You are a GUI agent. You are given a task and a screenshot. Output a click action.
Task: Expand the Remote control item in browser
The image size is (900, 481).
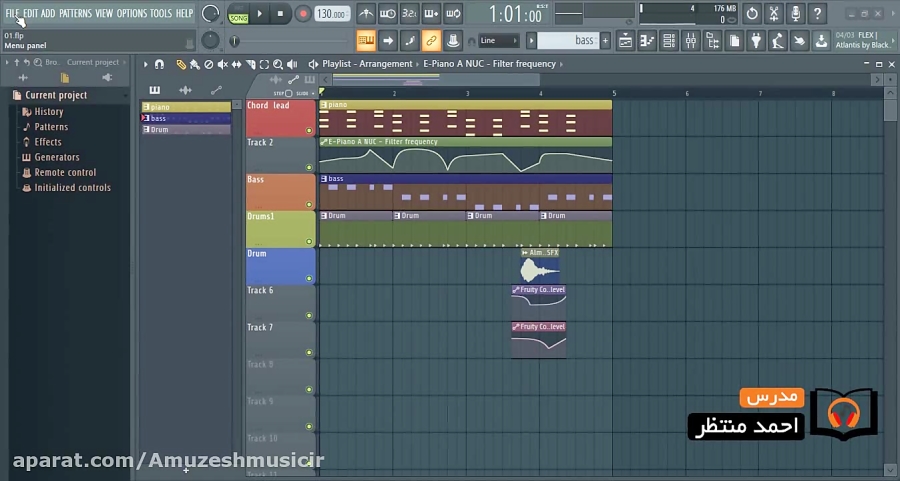[x=65, y=172]
